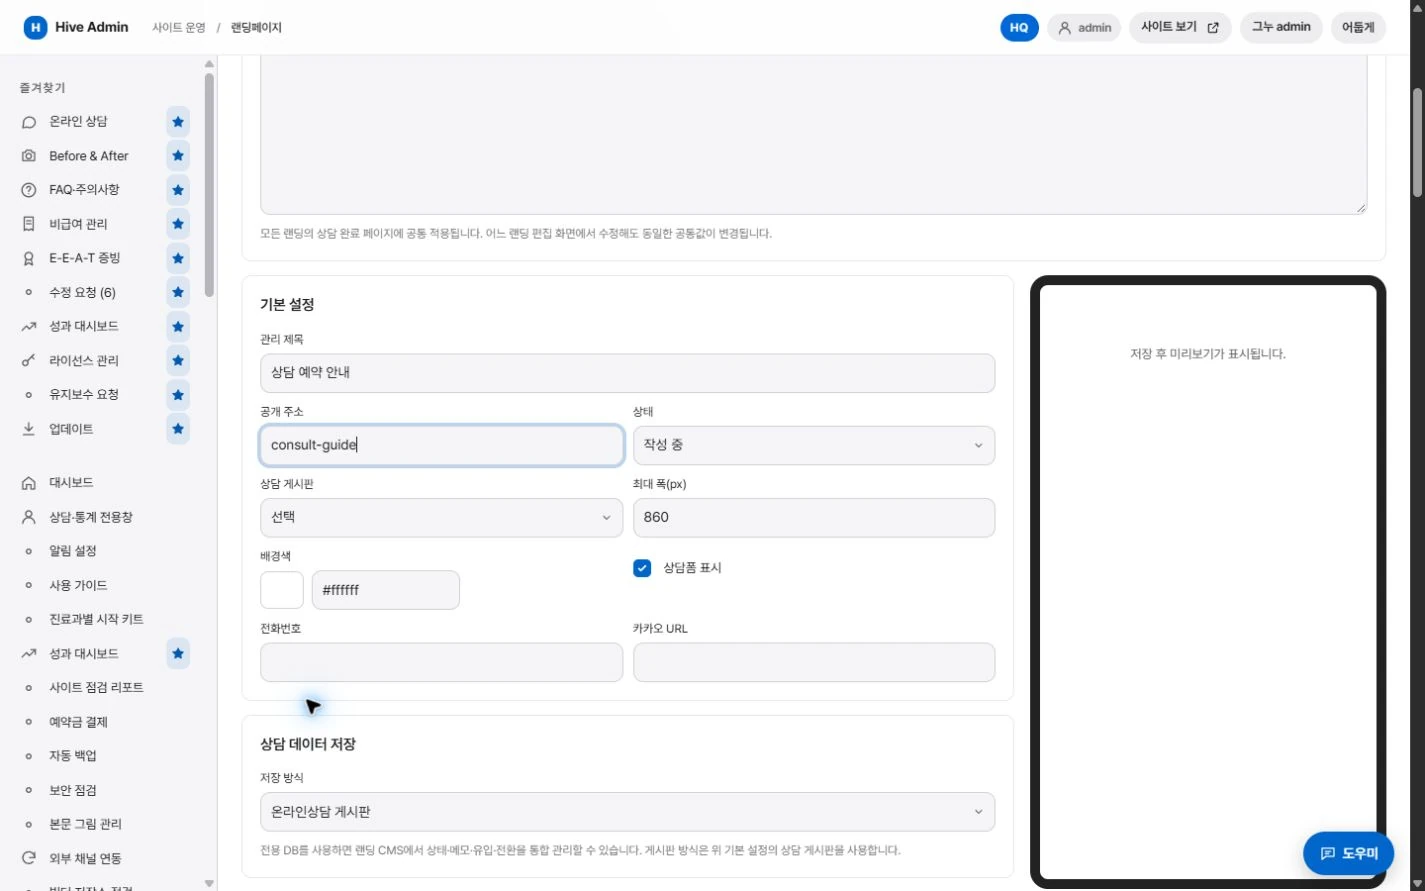Click the 사이트 운영 breadcrumb link
The height and width of the screenshot is (891, 1425).
(x=178, y=28)
